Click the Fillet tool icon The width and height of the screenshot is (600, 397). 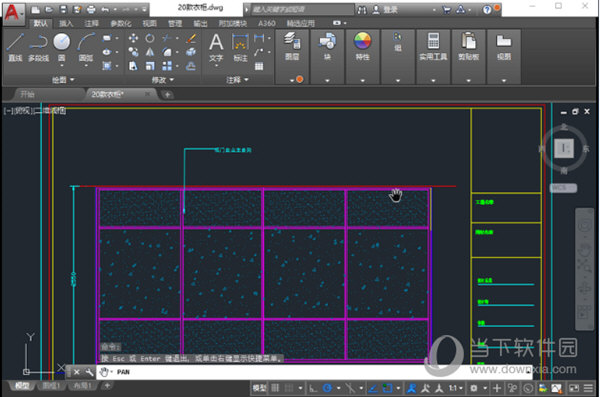(167, 52)
